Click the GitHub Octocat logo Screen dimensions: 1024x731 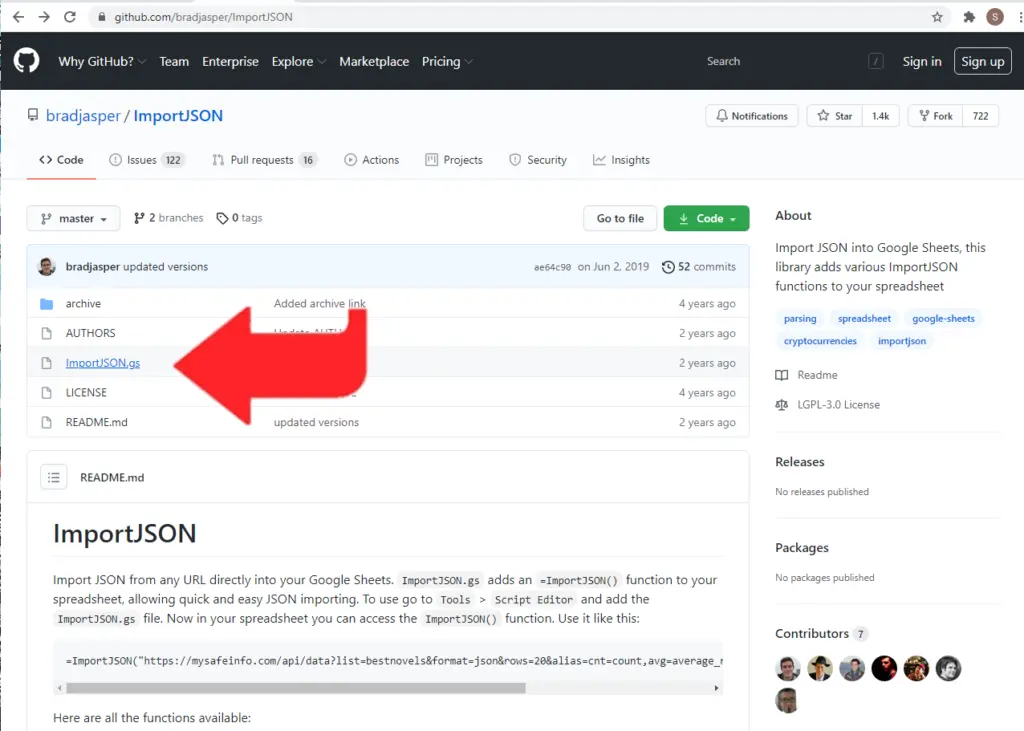(x=26, y=61)
